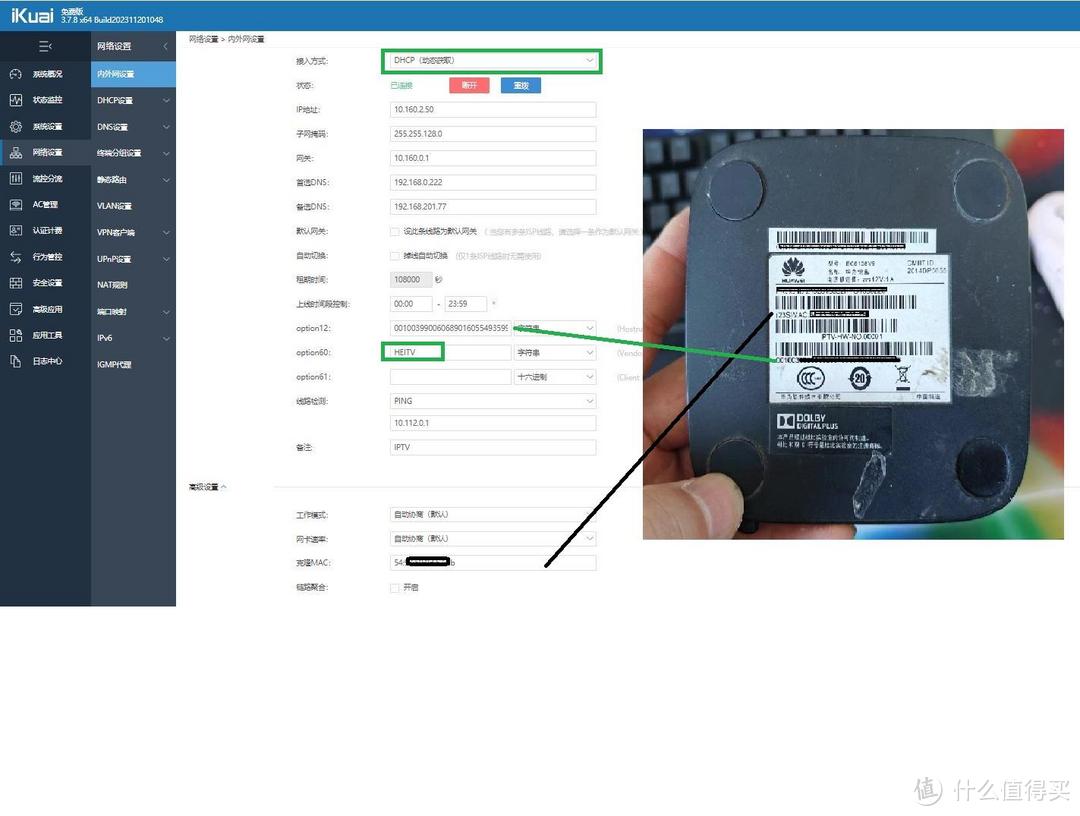
Task: Open 接入方式 DHCP dropdown
Action: 492,61
